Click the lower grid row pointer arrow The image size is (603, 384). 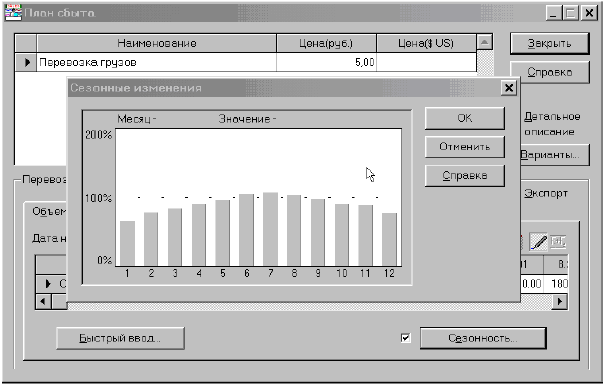48,284
